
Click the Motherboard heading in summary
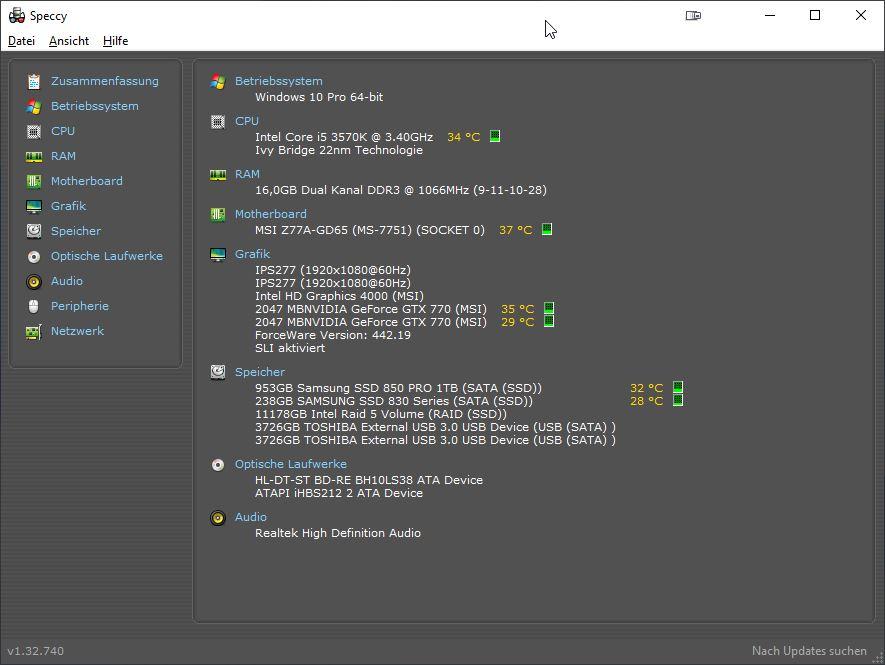[x=270, y=214]
